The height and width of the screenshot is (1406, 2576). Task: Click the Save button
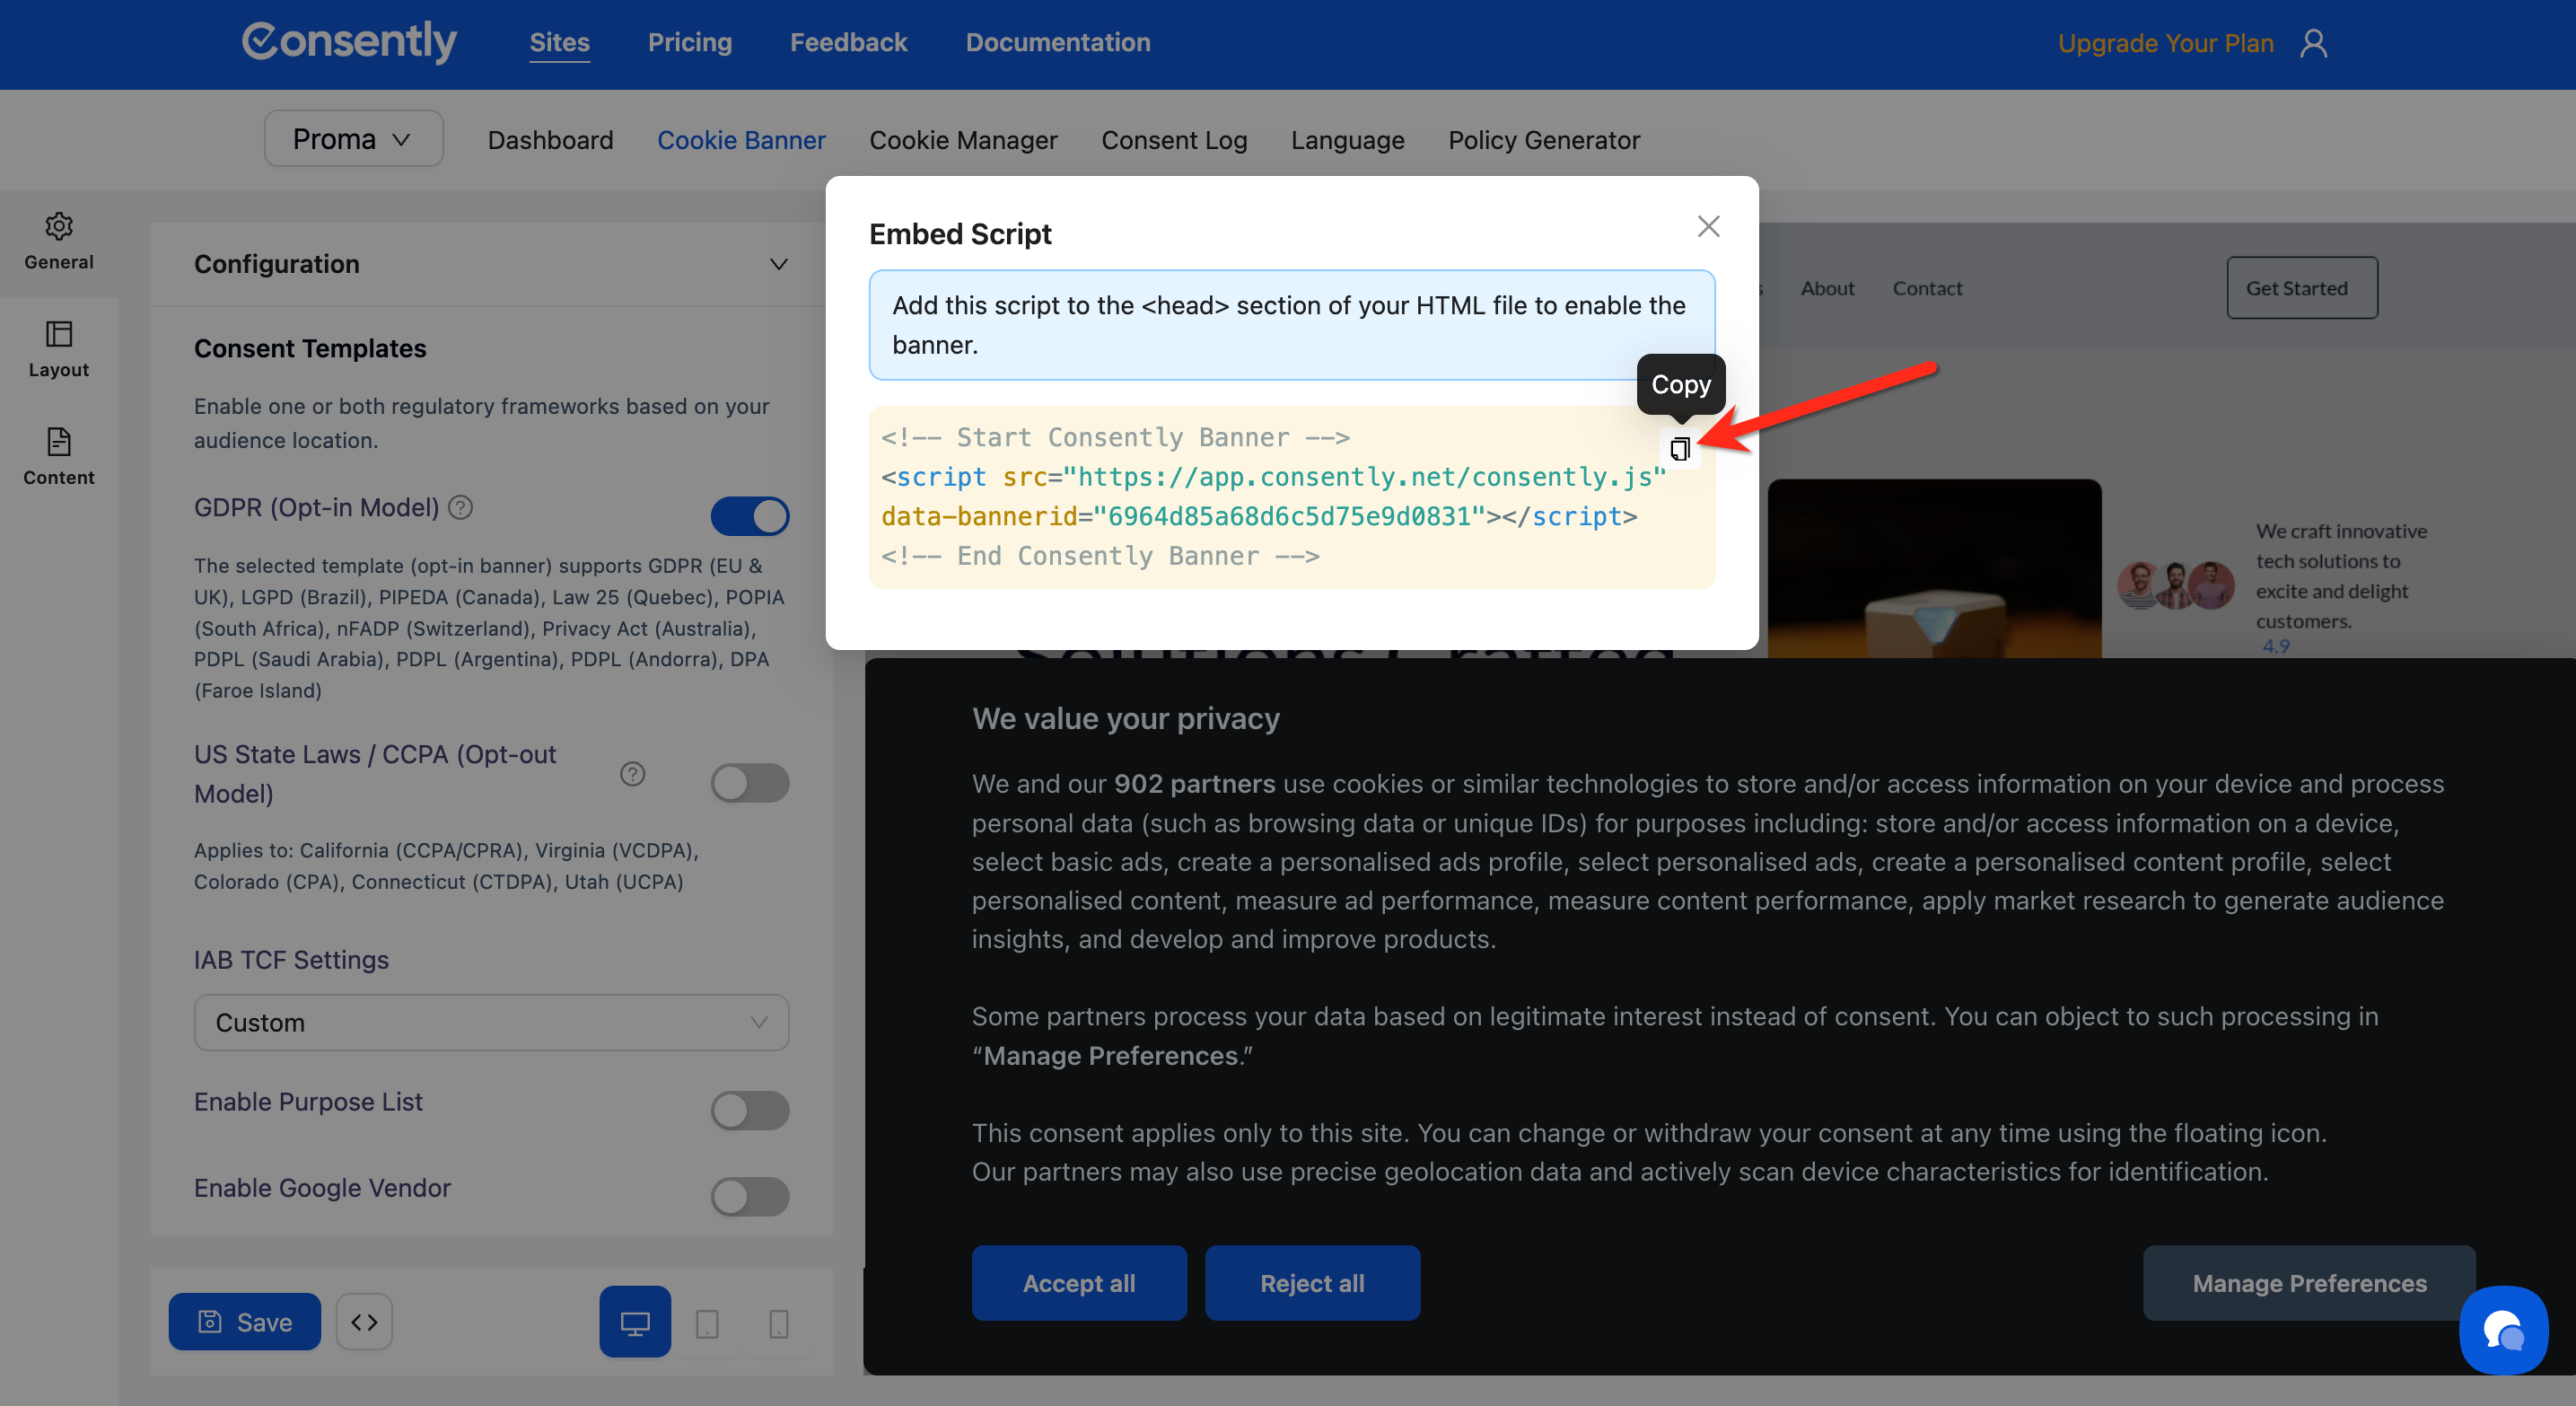click(244, 1321)
